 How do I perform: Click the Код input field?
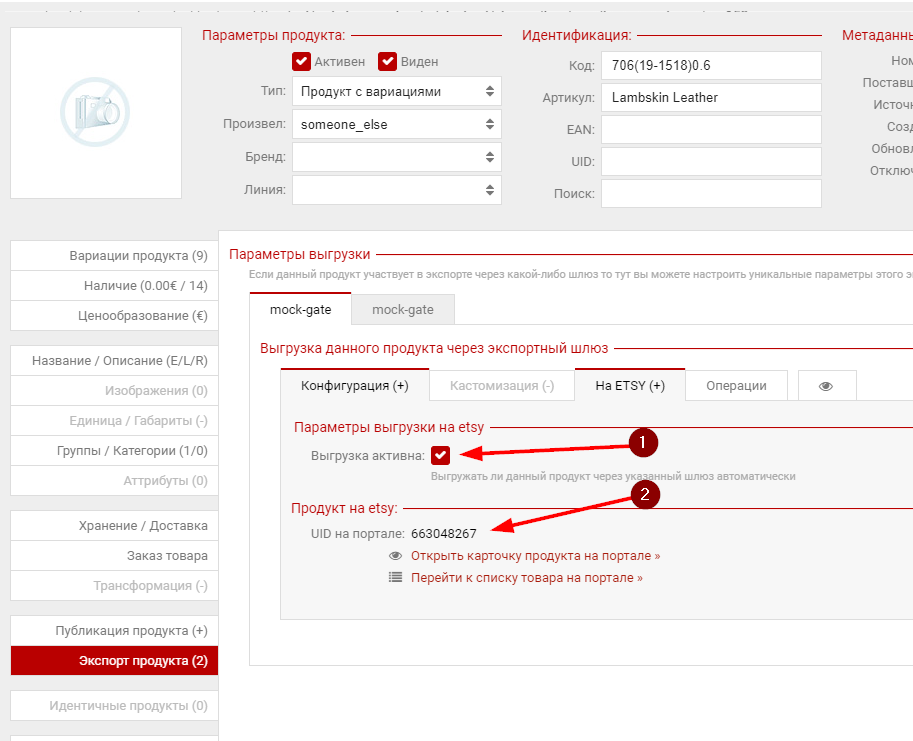711,66
